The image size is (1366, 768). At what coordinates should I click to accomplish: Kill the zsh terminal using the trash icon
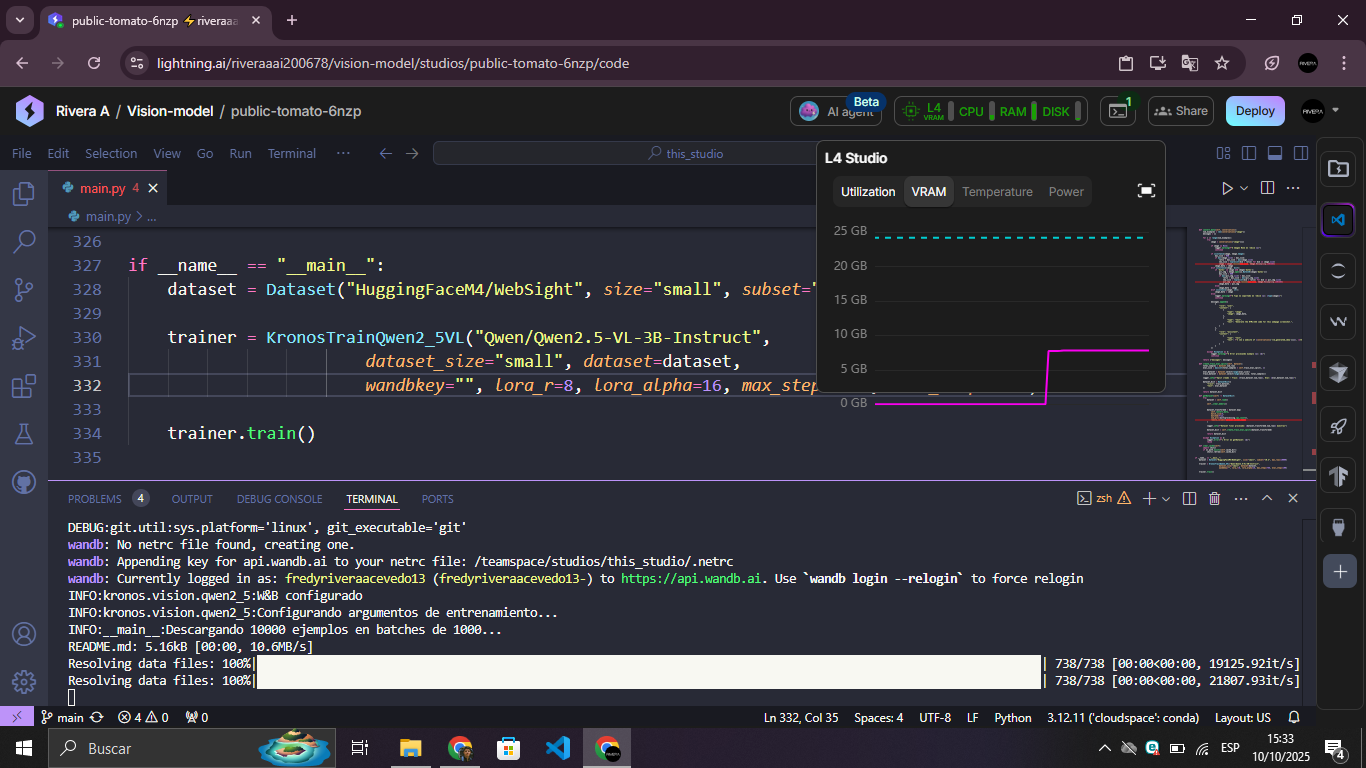1214,497
